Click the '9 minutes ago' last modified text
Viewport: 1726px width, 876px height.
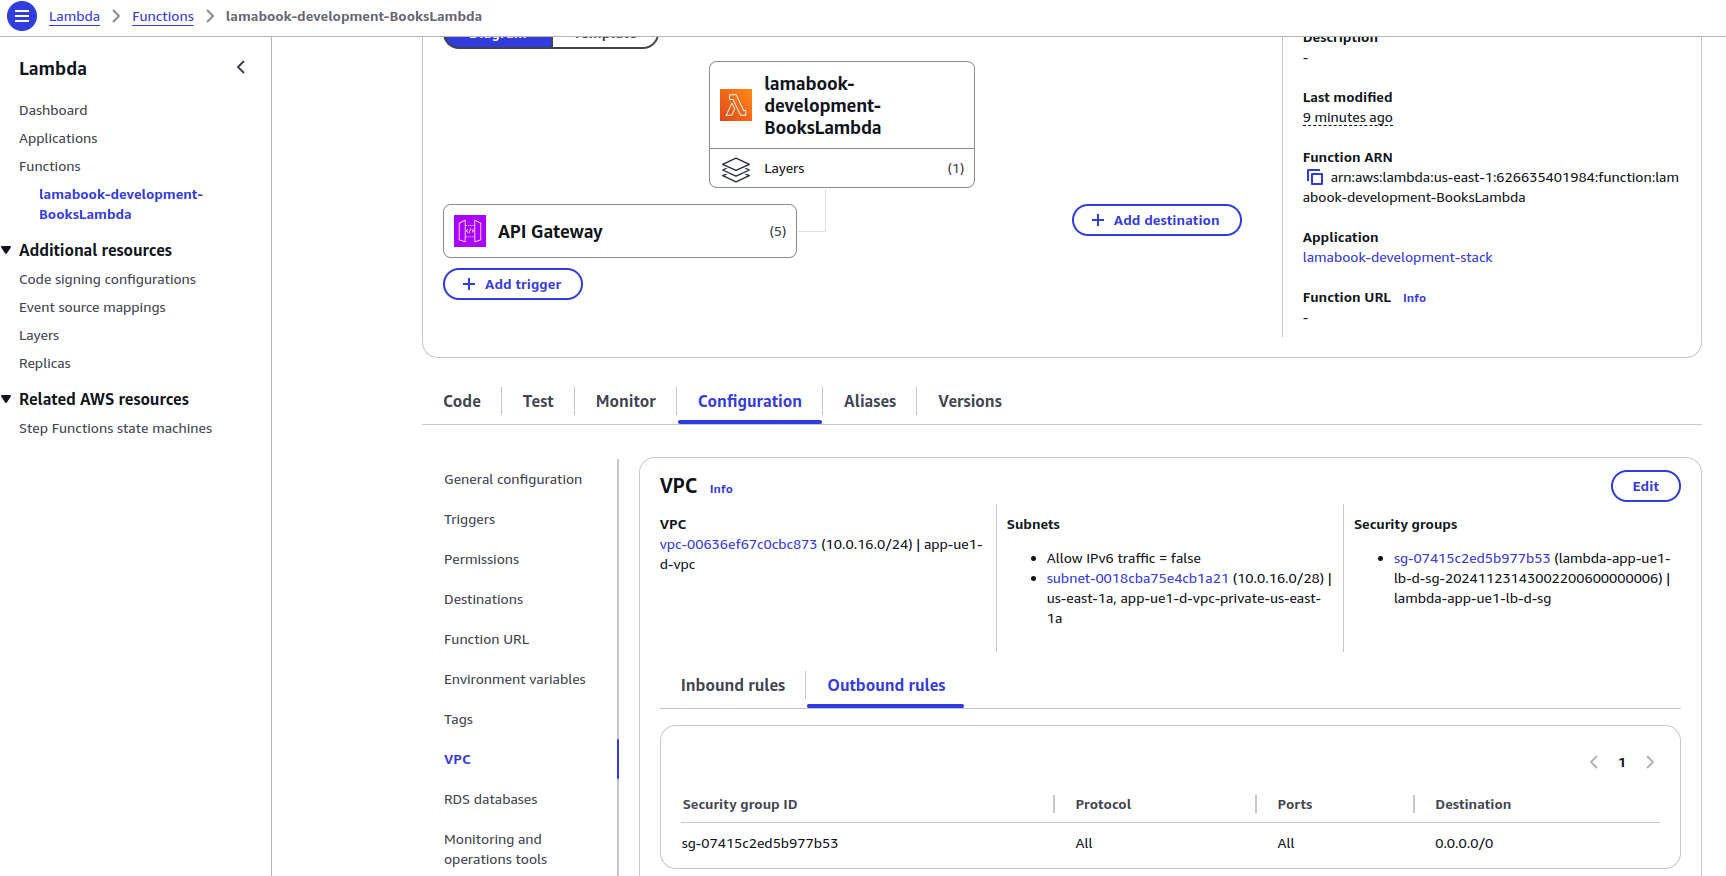click(1347, 117)
